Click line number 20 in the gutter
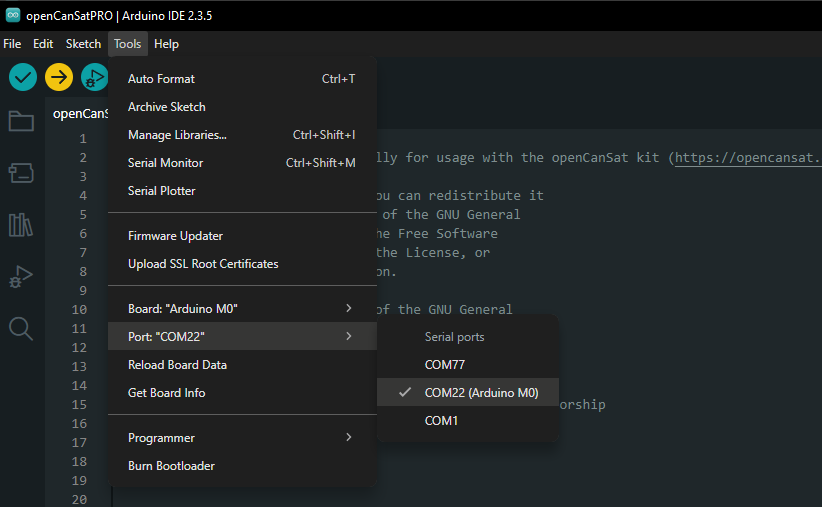The image size is (822, 507). 79,499
